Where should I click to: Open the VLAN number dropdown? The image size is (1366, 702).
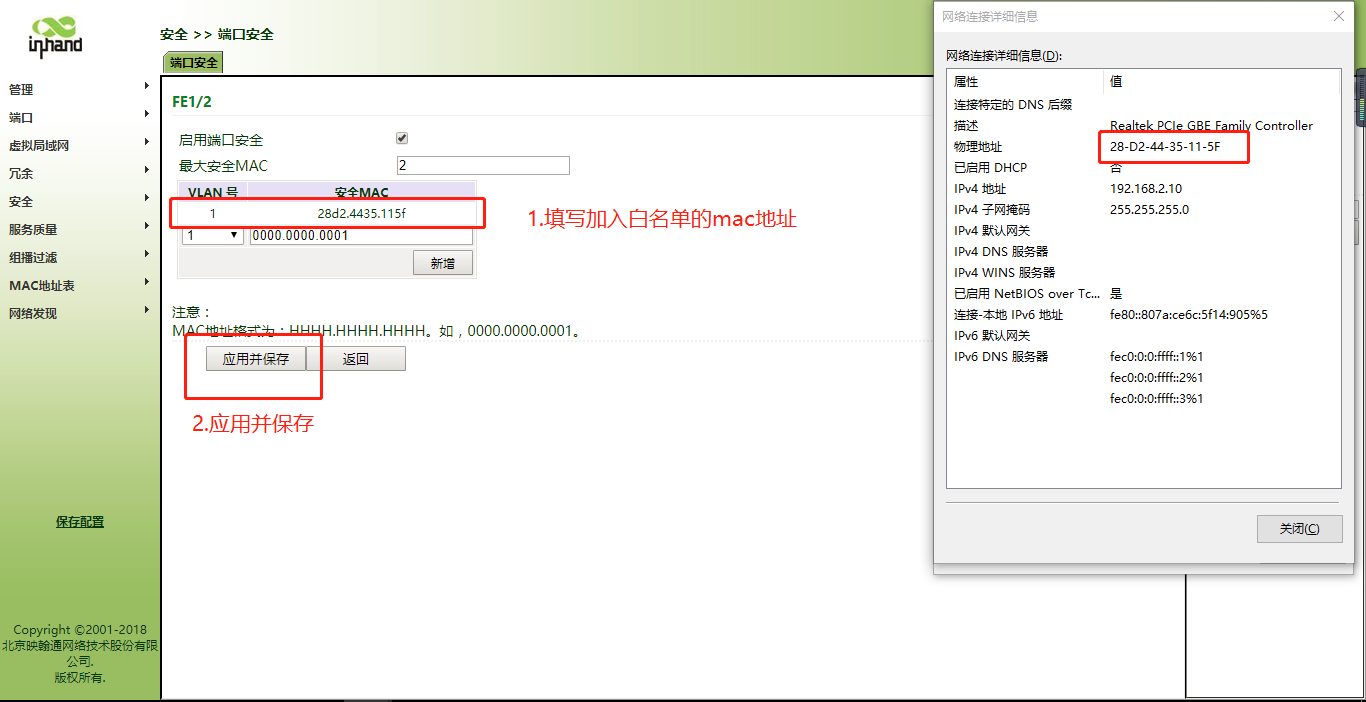[x=213, y=235]
